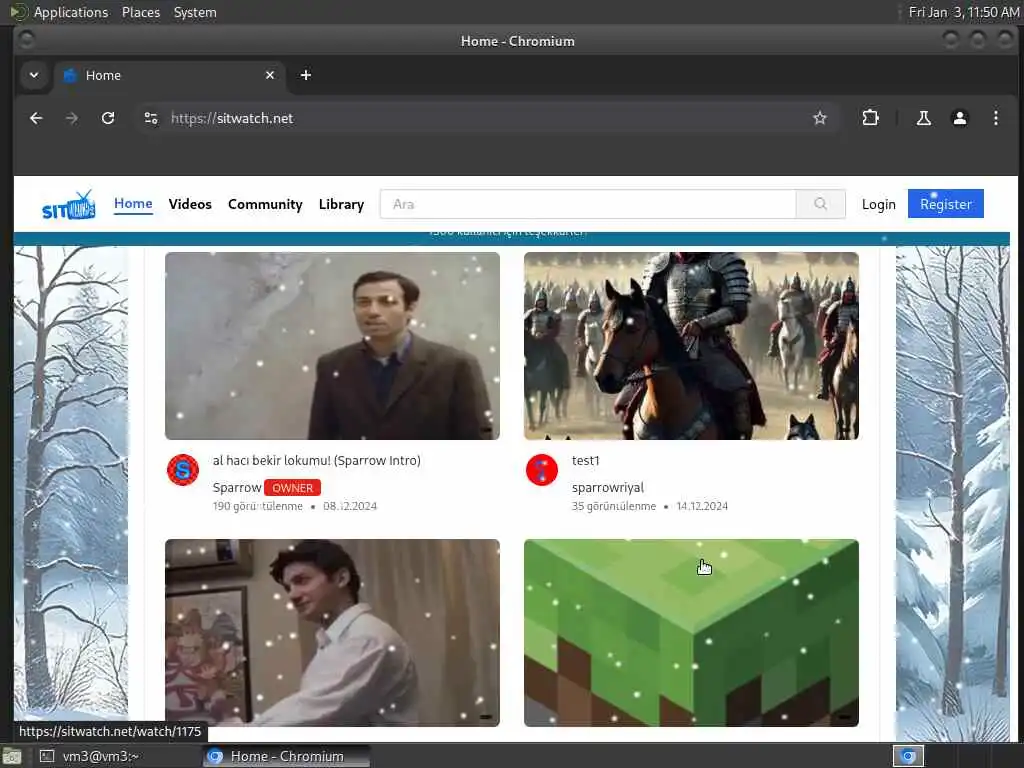Click the date 08.12.2024
1024x768 pixels.
349,506
